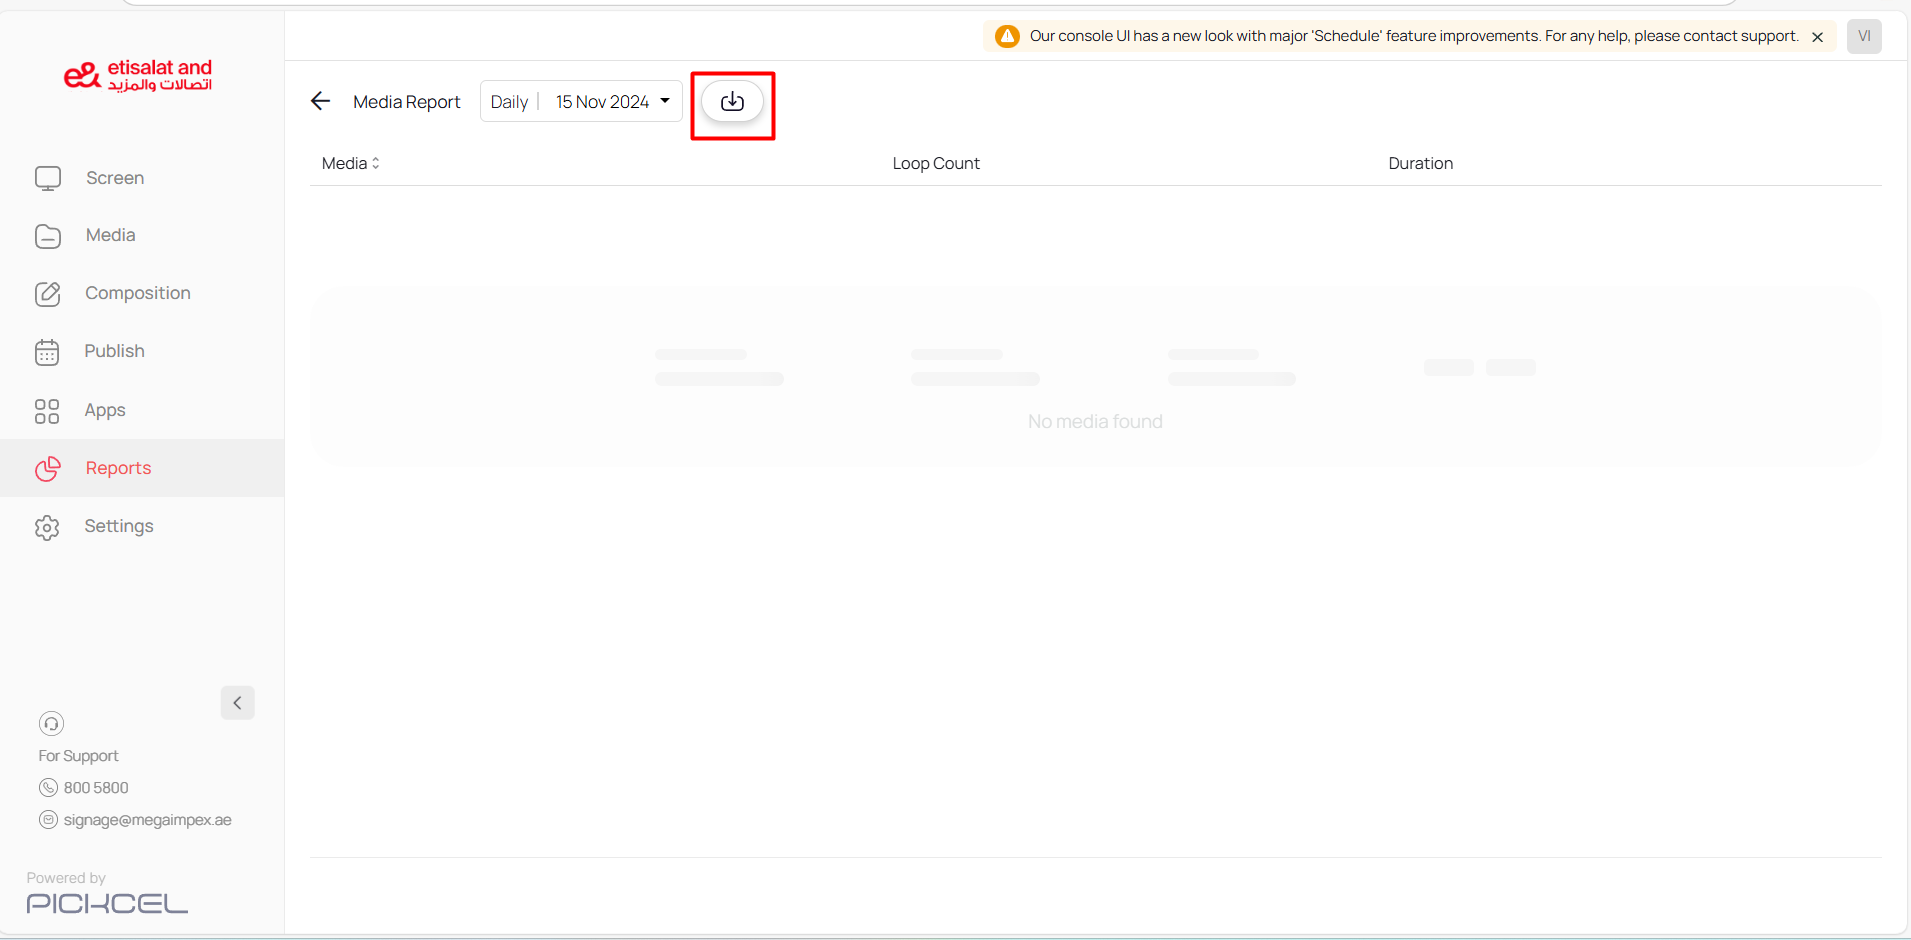Click the Apps grid icon
The image size is (1911, 940).
(x=47, y=411)
